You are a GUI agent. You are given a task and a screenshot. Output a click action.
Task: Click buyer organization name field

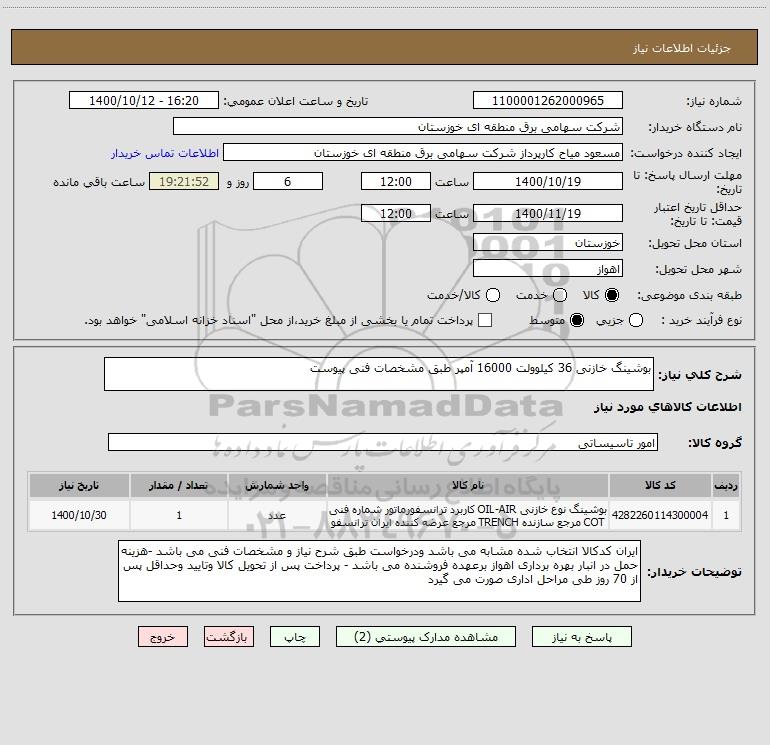(x=398, y=127)
